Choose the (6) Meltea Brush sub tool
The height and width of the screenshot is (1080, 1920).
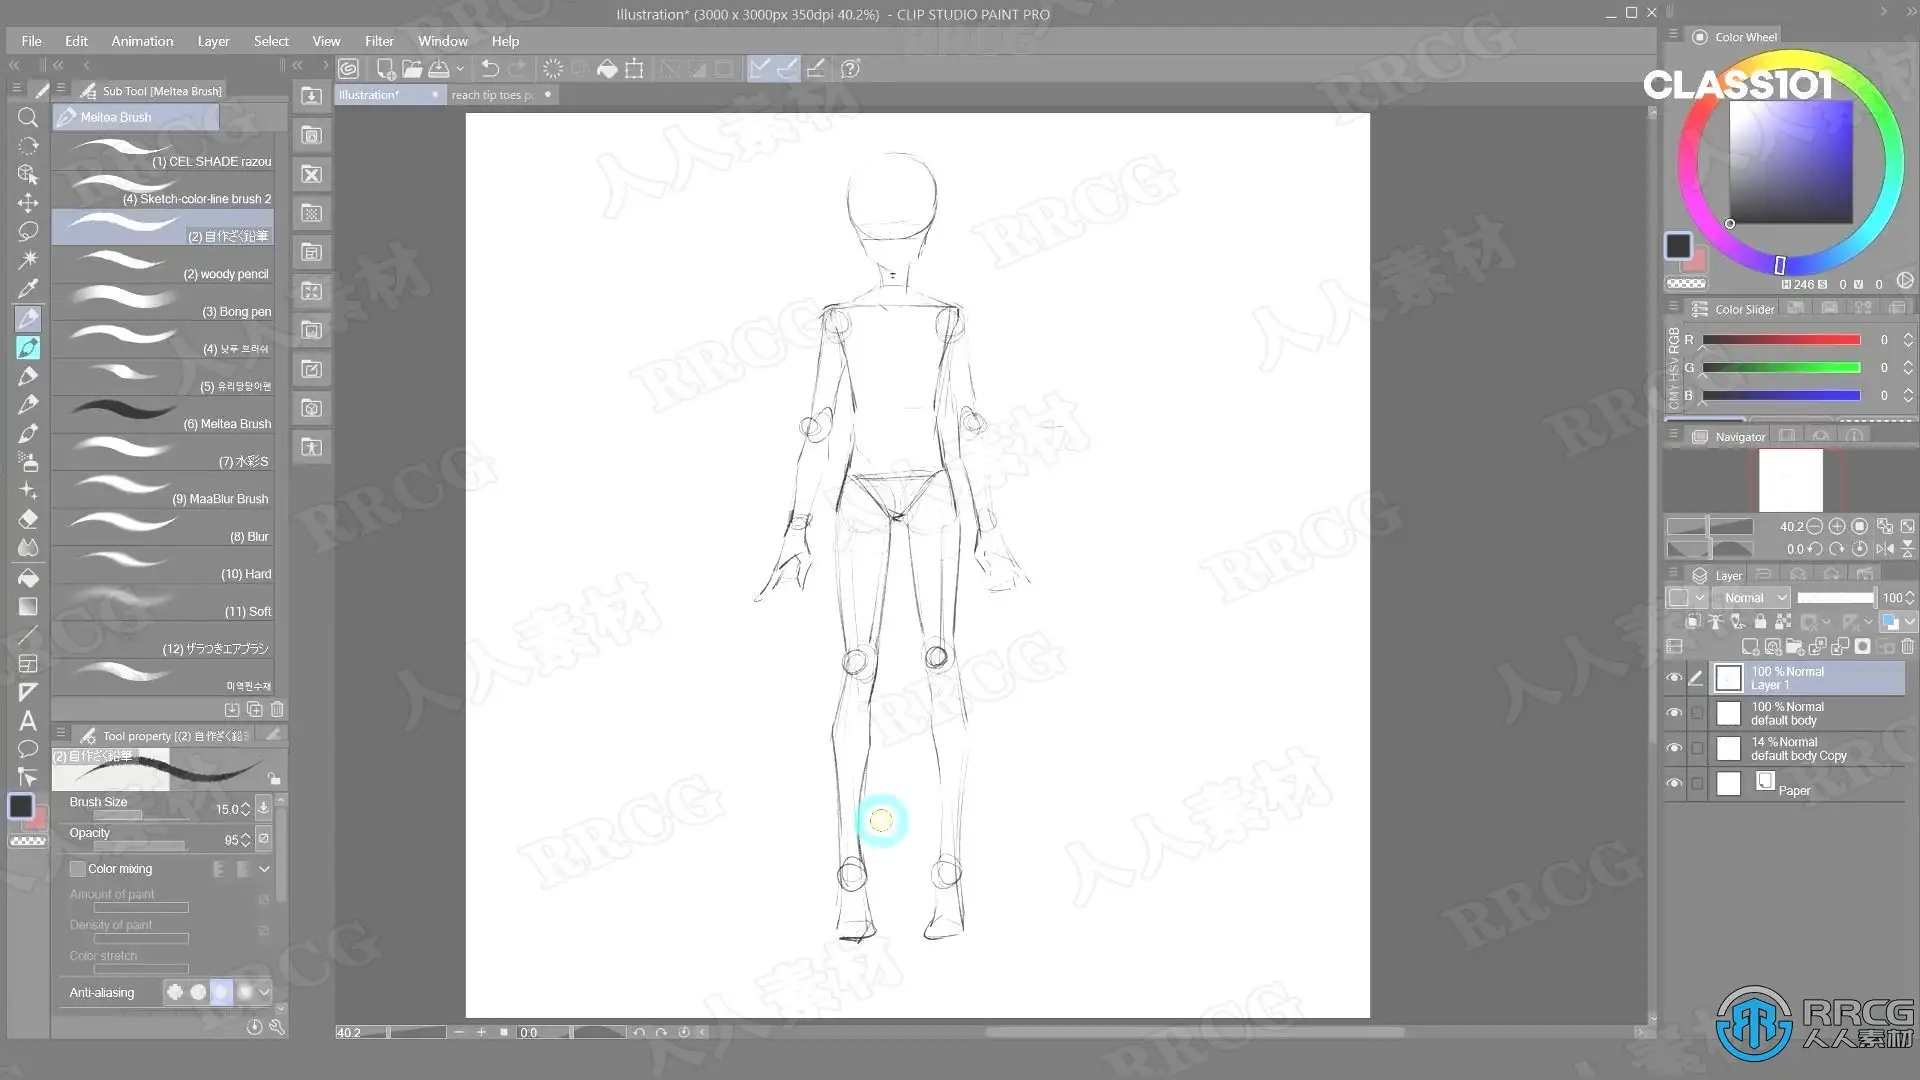[x=162, y=415]
